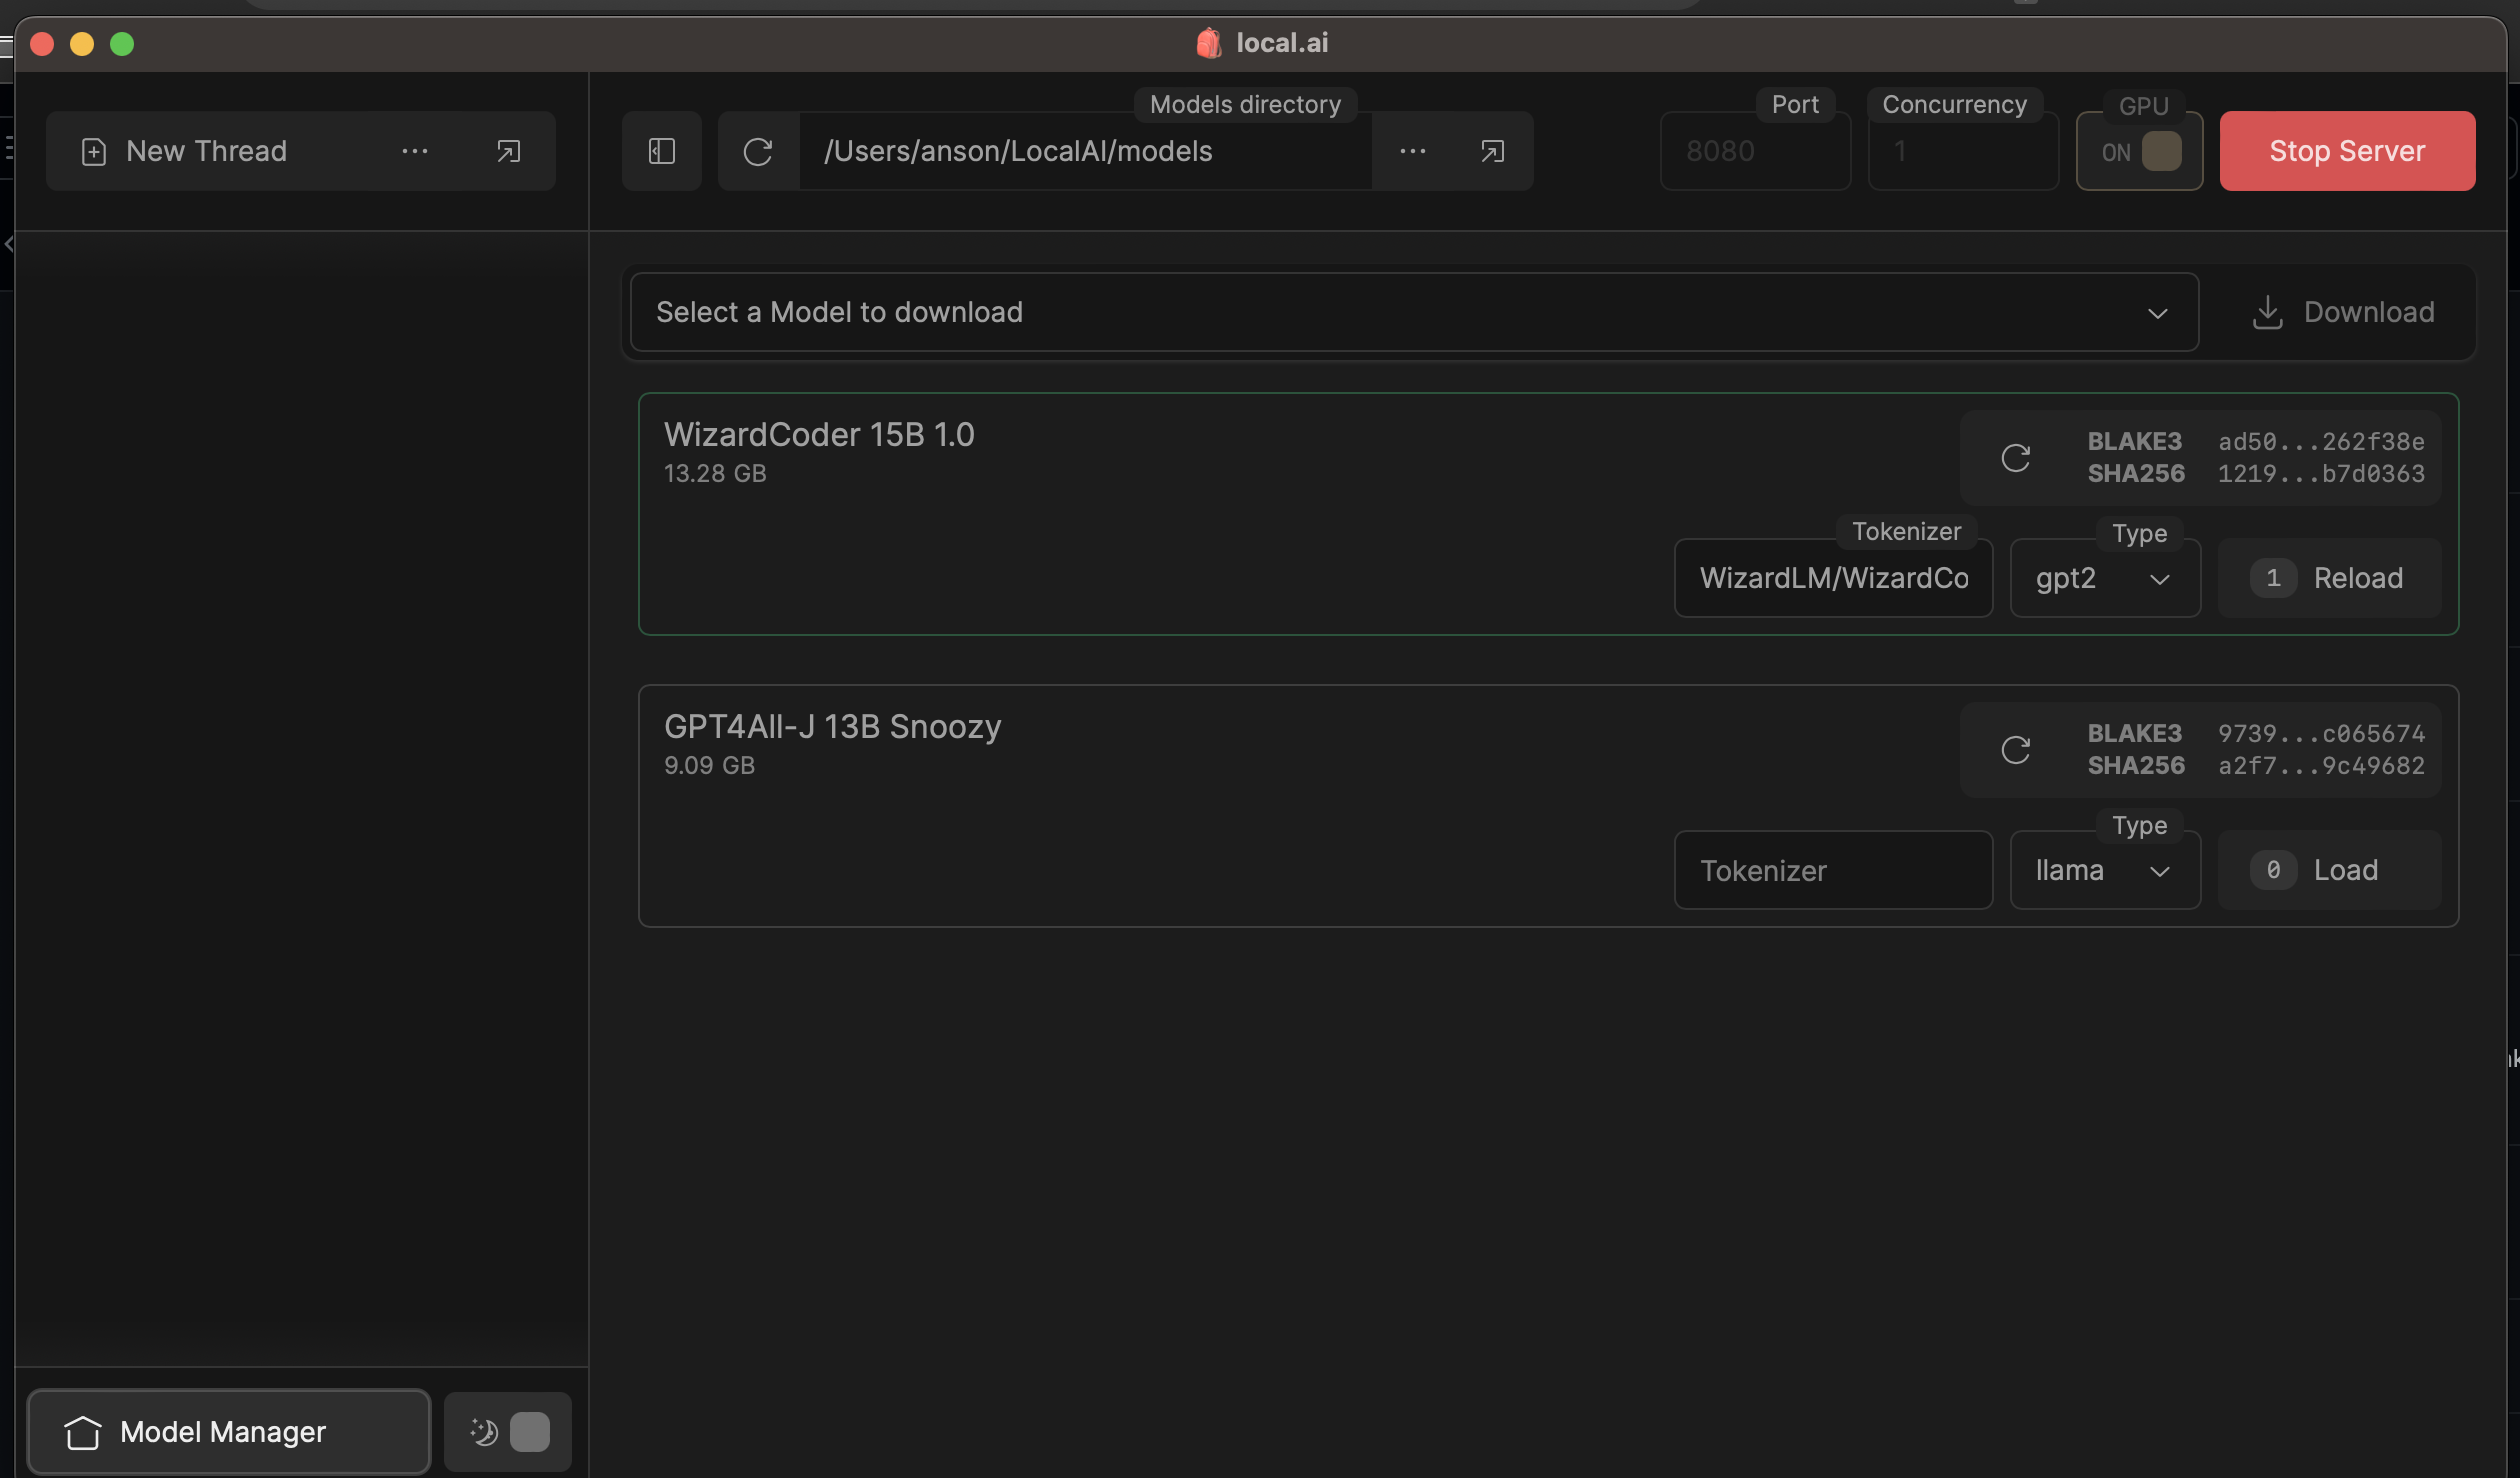Click WizardCoder BLAKE3 hash ad50...262f38e
The width and height of the screenshot is (2520, 1478).
(2321, 442)
